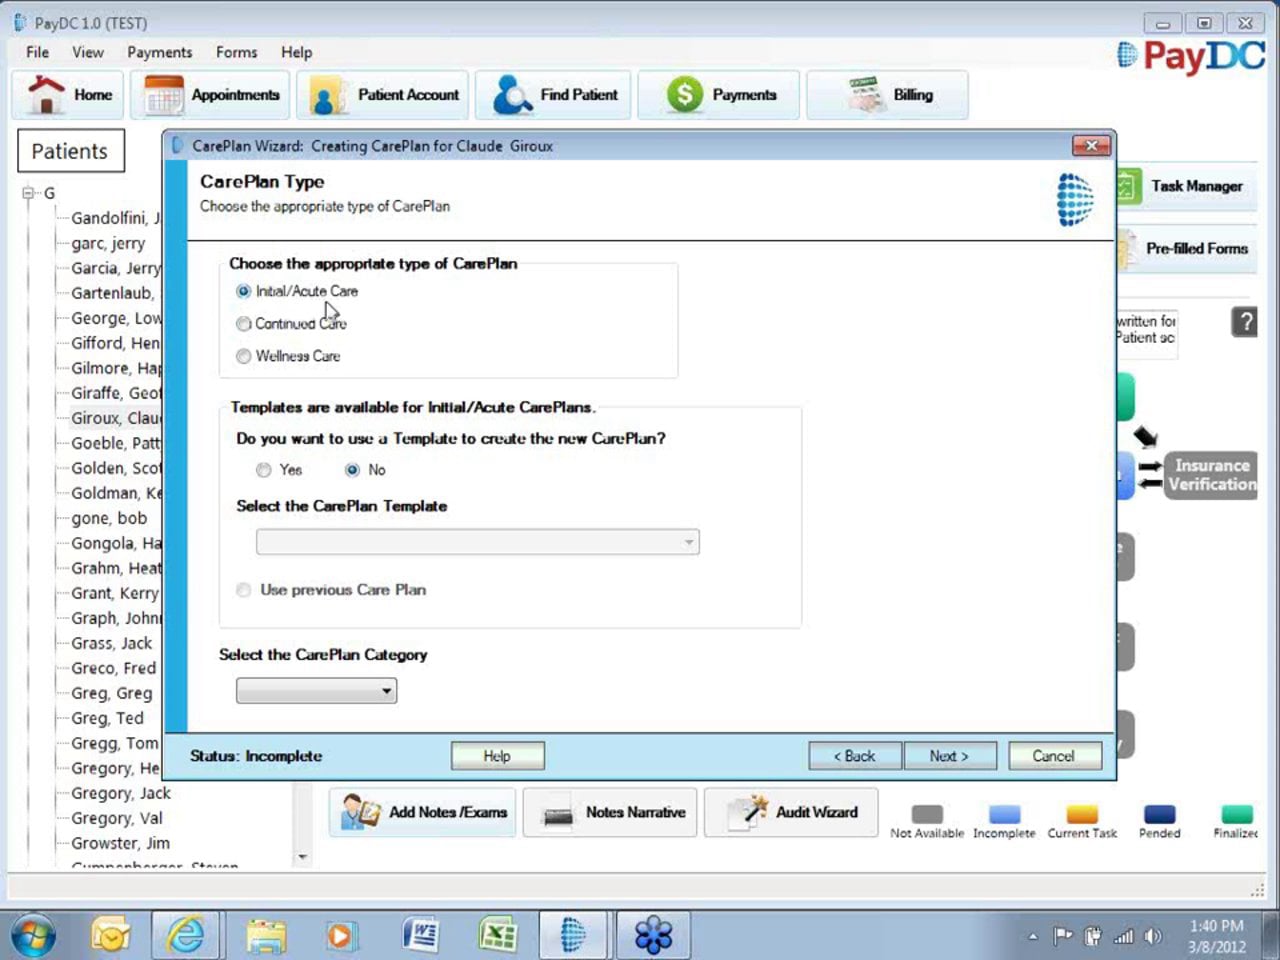The height and width of the screenshot is (960, 1280).
Task: Open Appointments calendar
Action: (x=210, y=95)
